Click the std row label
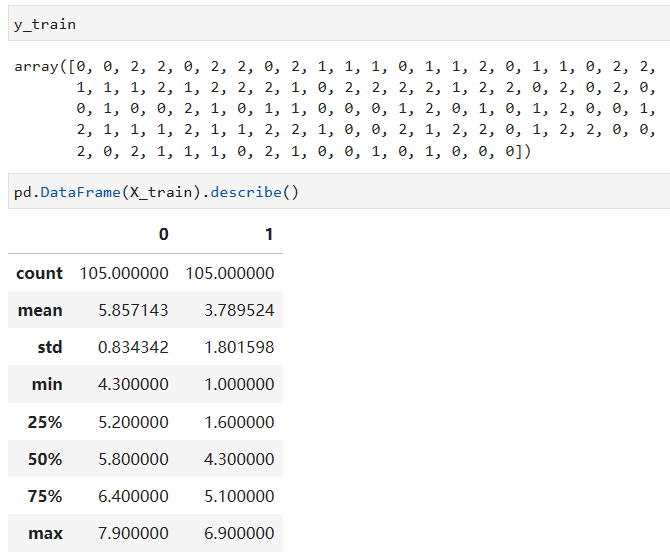 [x=50, y=347]
